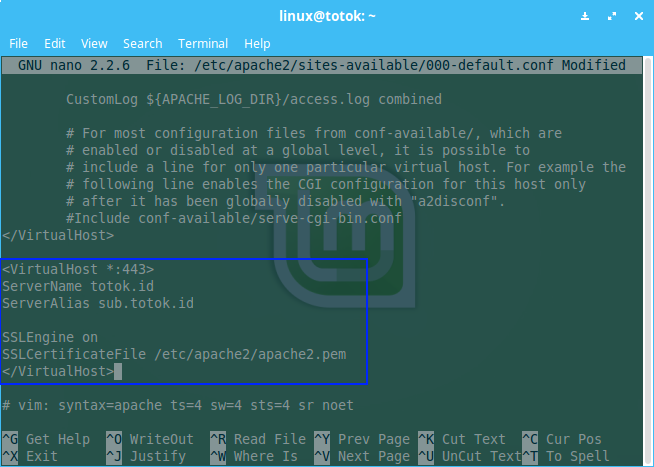654x467 pixels.
Task: Click the '^U UnCut Text' shortcut
Action: [470, 457]
